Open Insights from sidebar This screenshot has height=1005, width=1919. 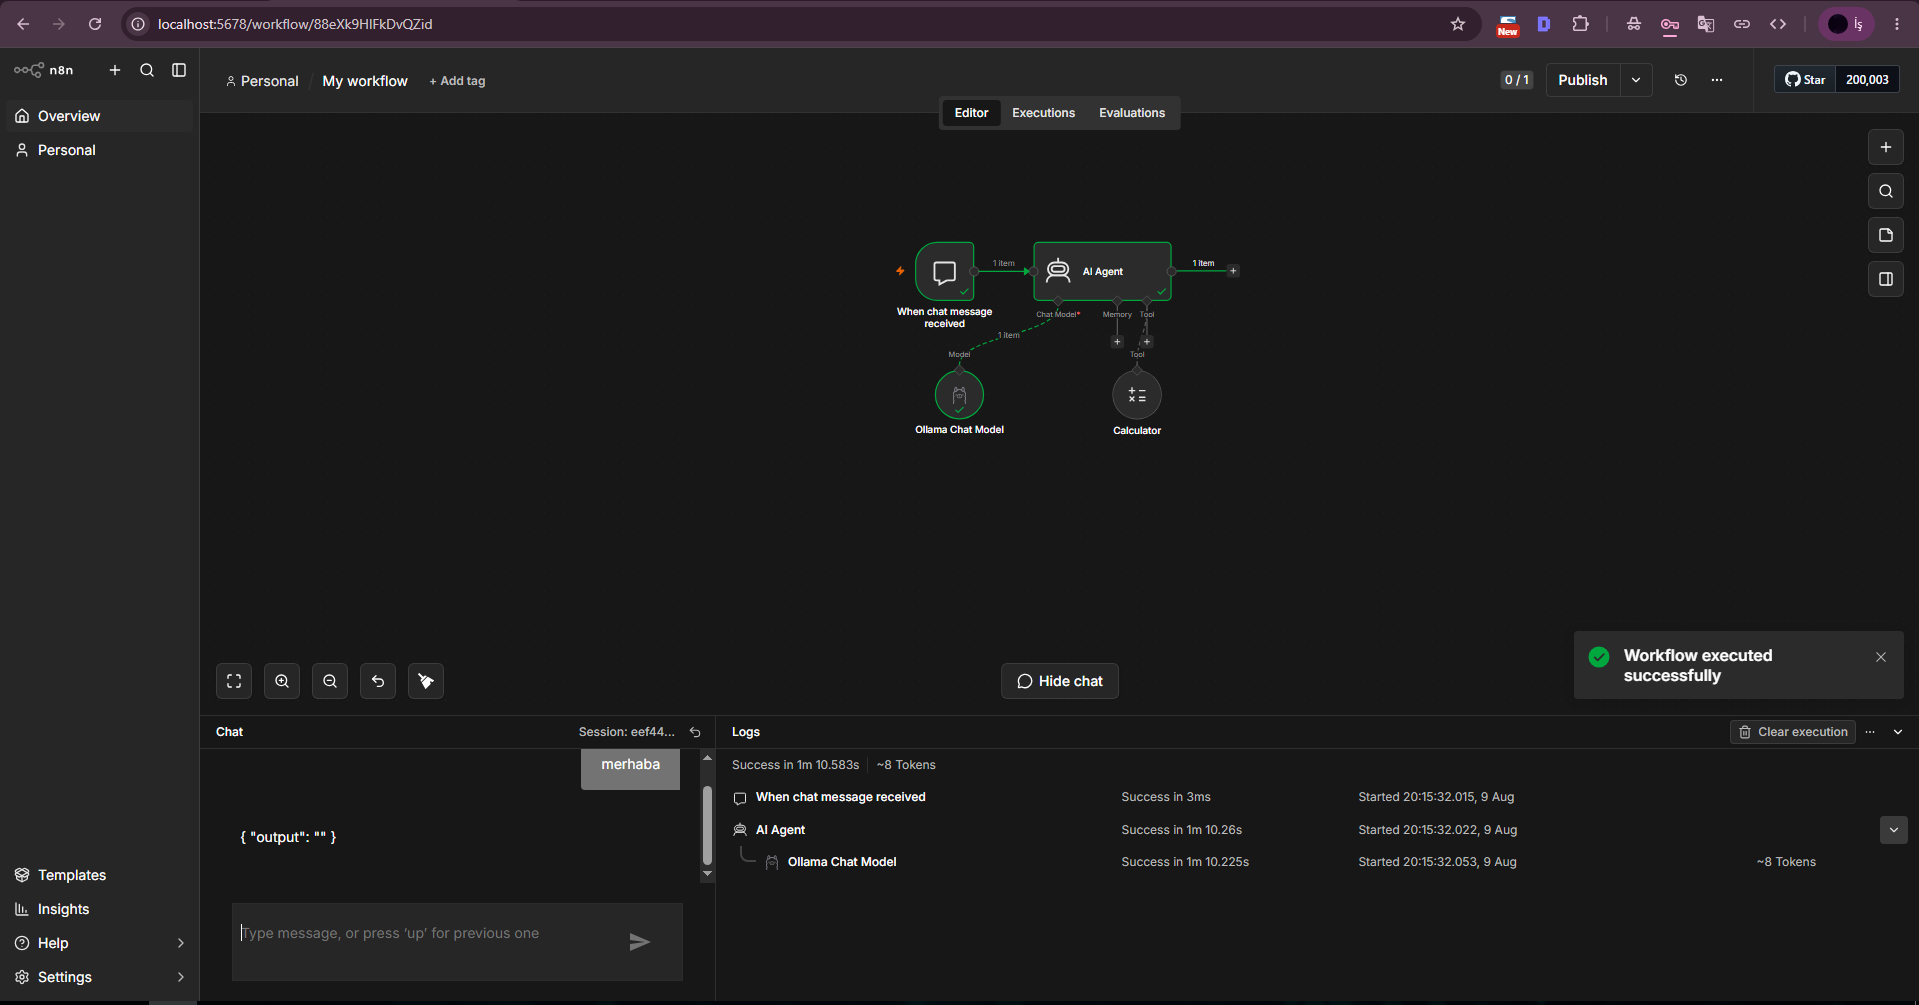pyautogui.click(x=99, y=909)
